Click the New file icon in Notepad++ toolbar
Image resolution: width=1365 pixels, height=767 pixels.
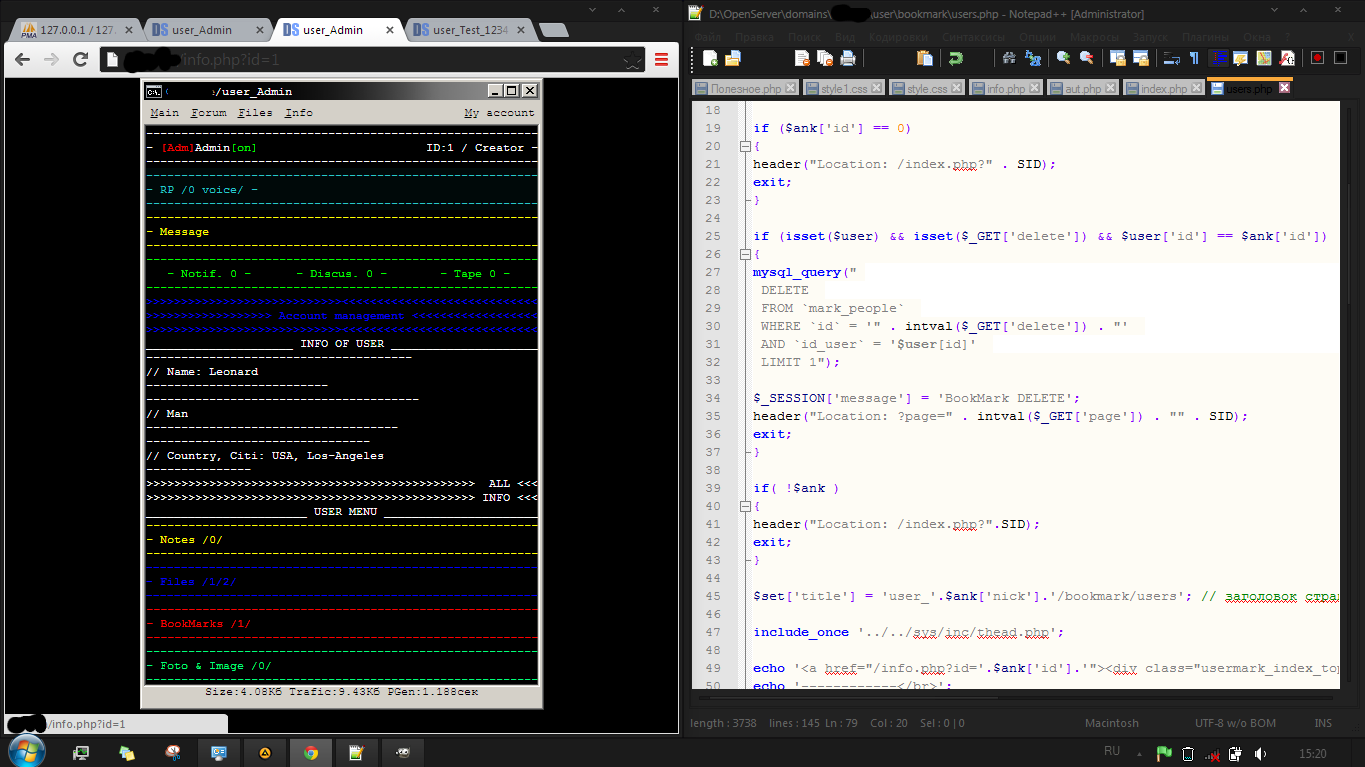[x=710, y=58]
